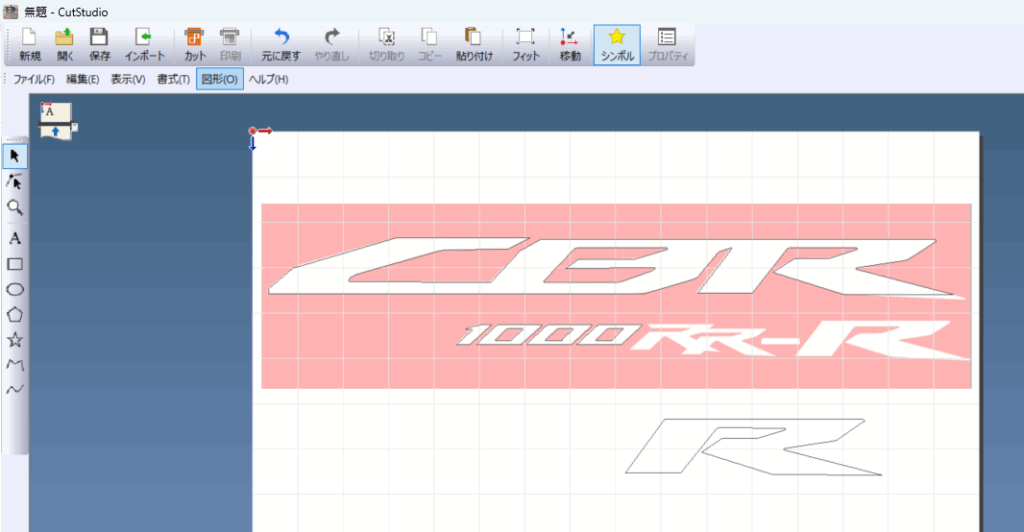Select the text A tool
The image size is (1024, 532).
click(x=14, y=238)
